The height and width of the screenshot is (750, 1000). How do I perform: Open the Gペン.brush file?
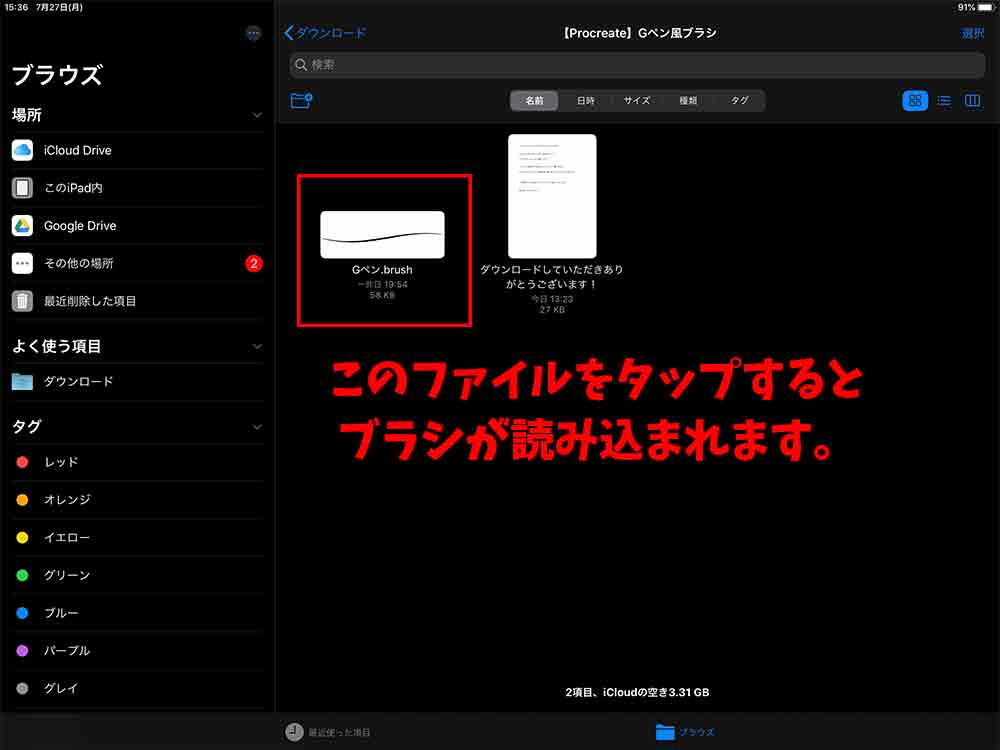(382, 235)
